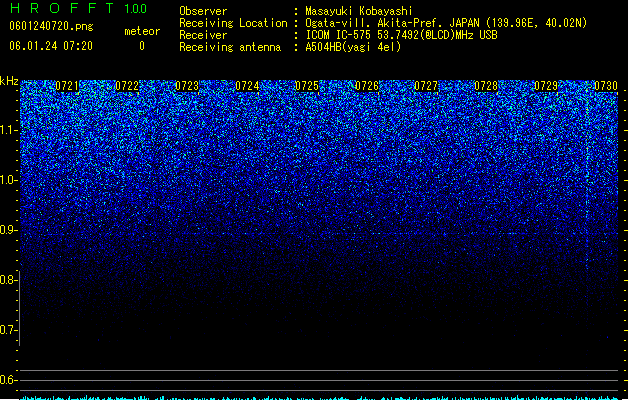
Task: Click the 0721 time marker
Action: (67, 86)
